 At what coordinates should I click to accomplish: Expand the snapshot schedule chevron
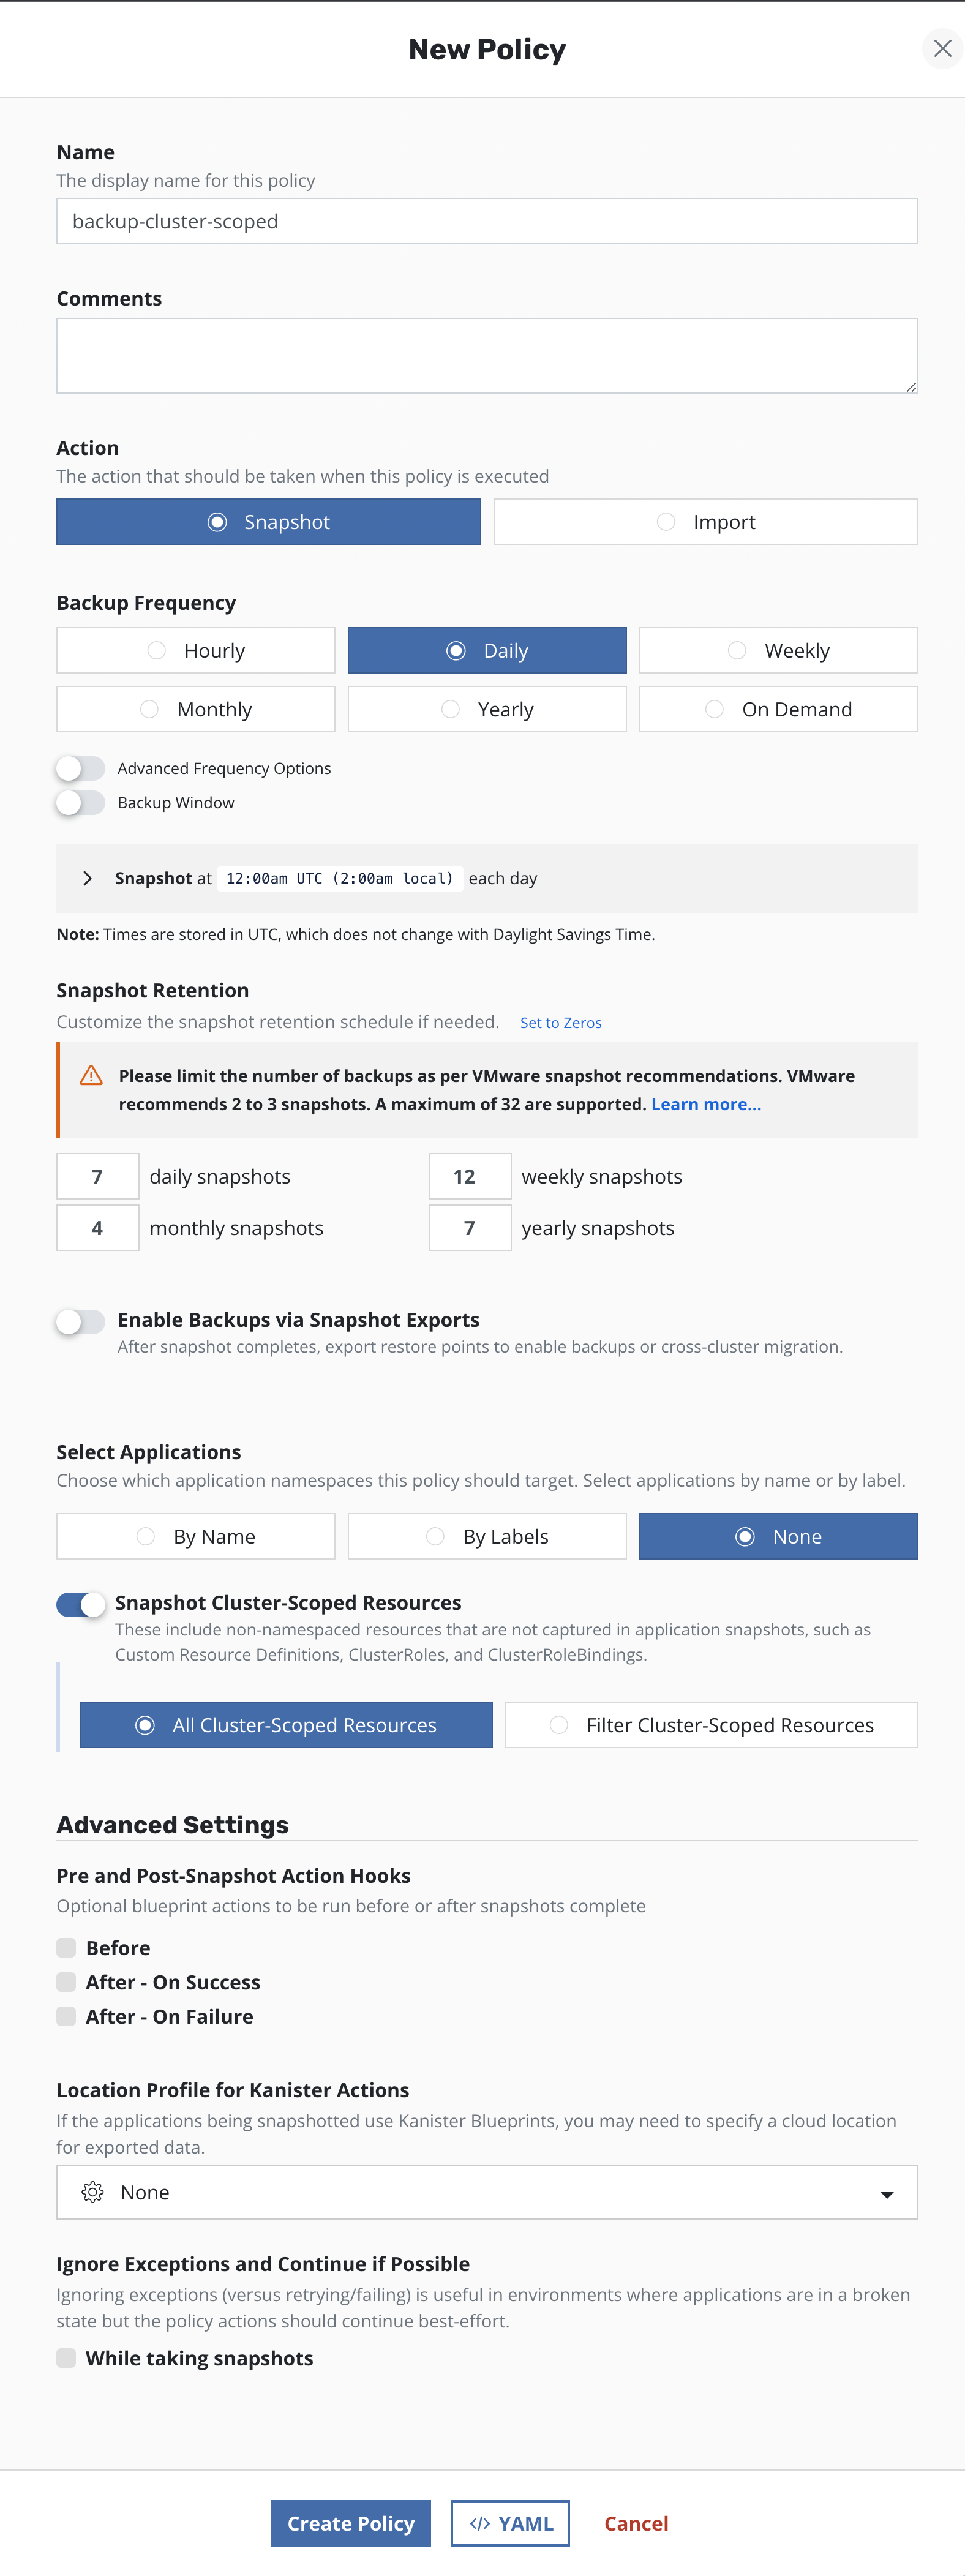(88, 878)
